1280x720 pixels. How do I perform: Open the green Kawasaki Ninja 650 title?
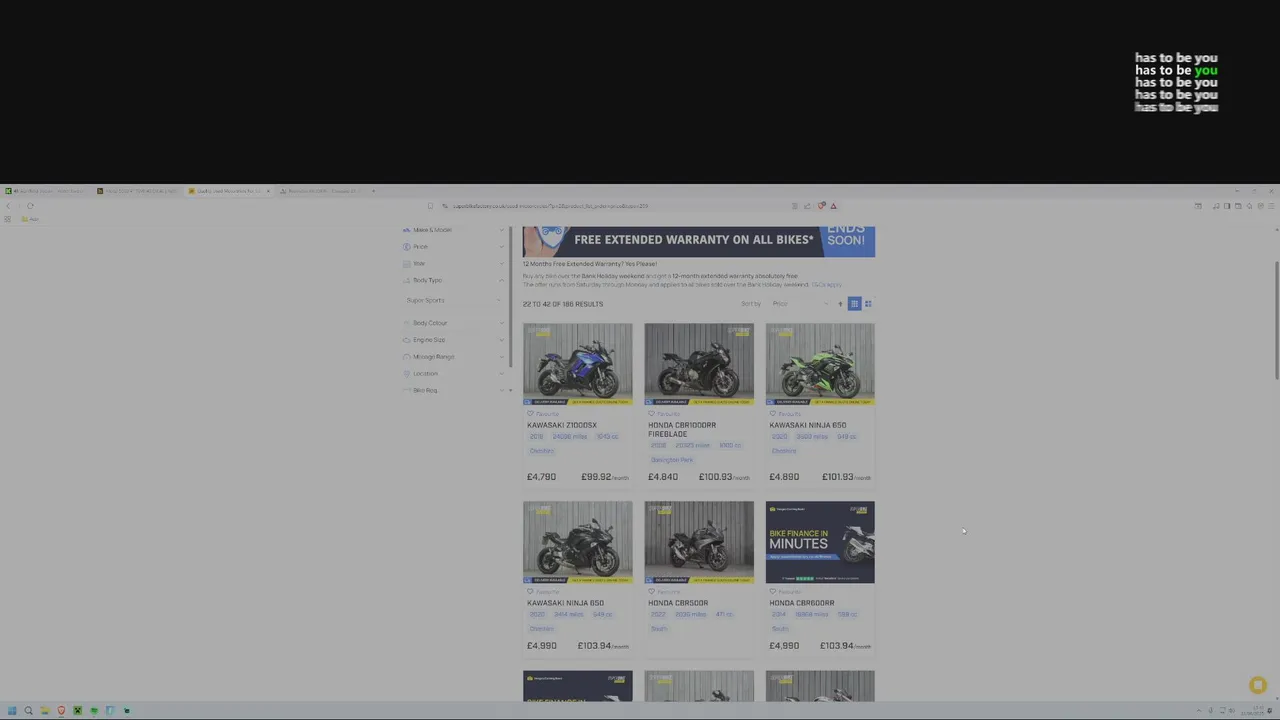807,425
